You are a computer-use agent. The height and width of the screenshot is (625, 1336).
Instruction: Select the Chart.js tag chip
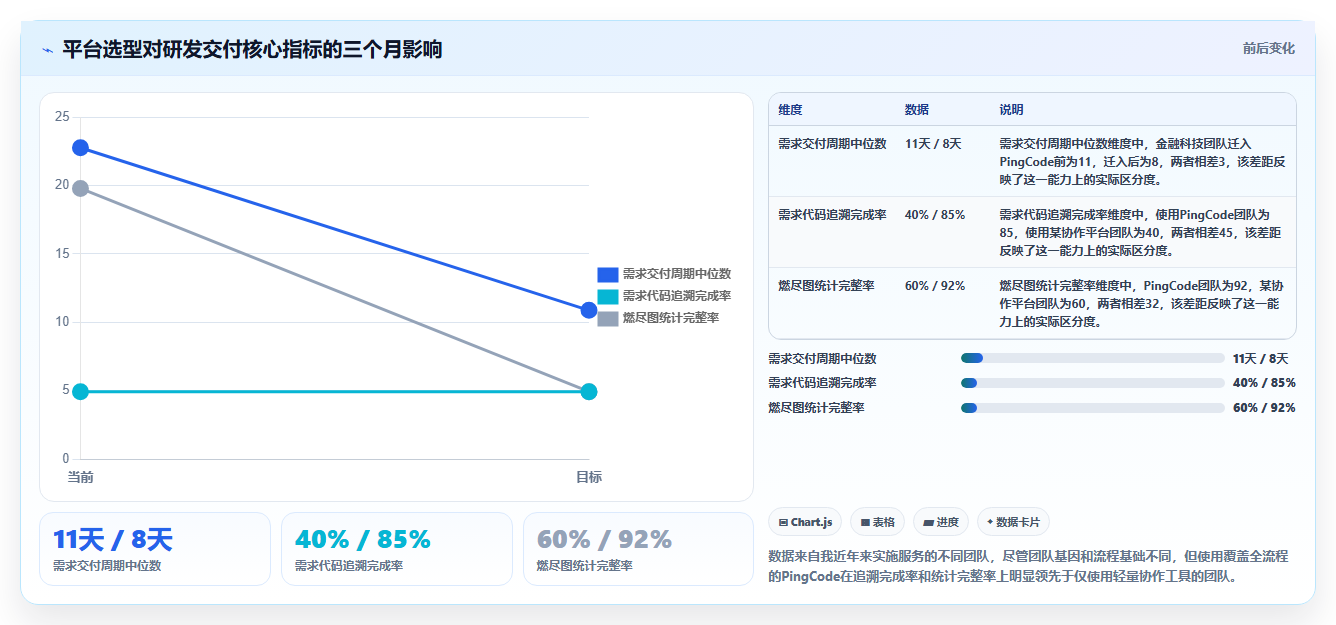click(x=805, y=522)
